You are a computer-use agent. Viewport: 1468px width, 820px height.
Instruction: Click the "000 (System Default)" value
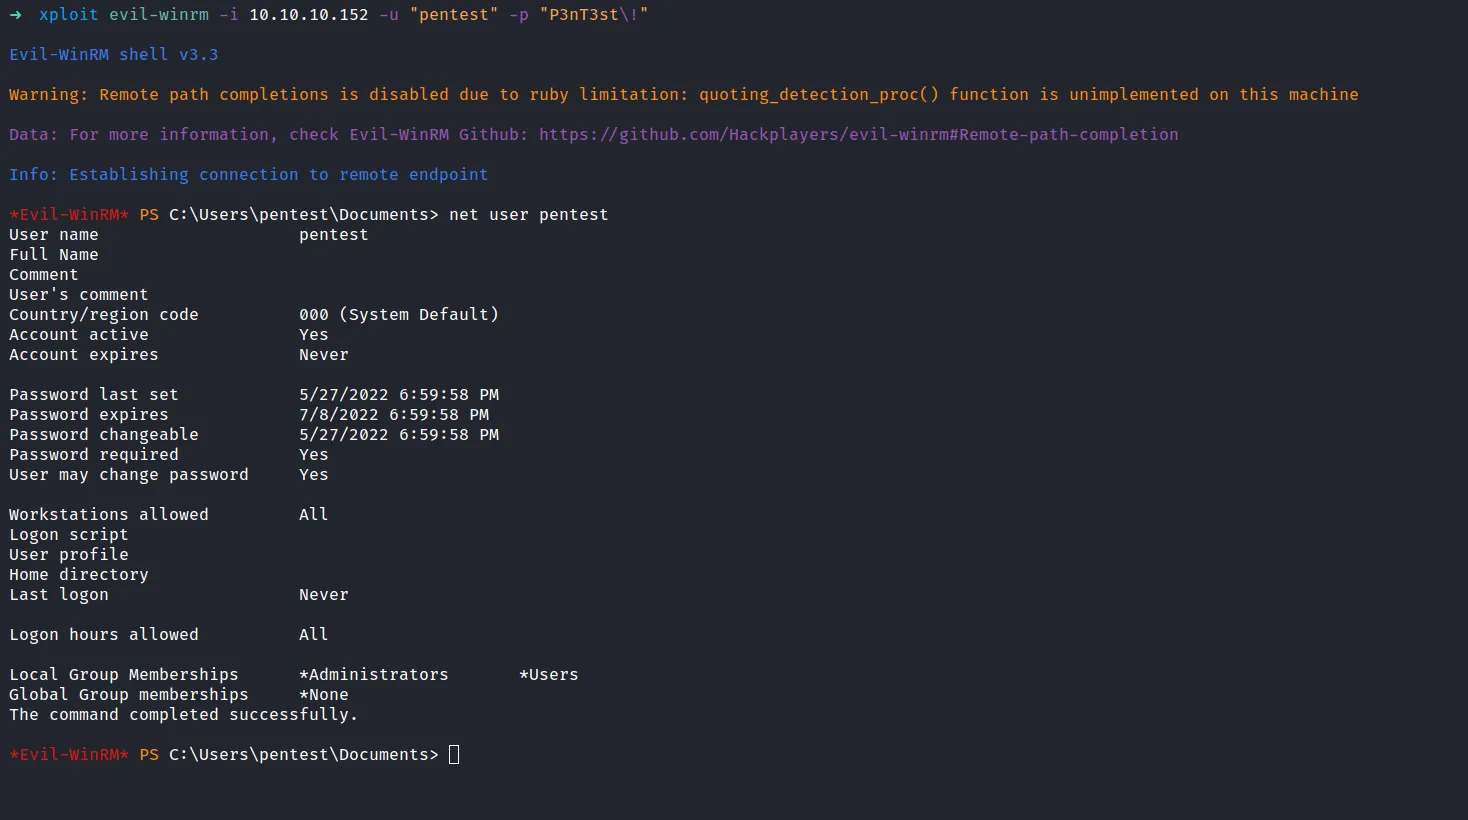click(398, 315)
